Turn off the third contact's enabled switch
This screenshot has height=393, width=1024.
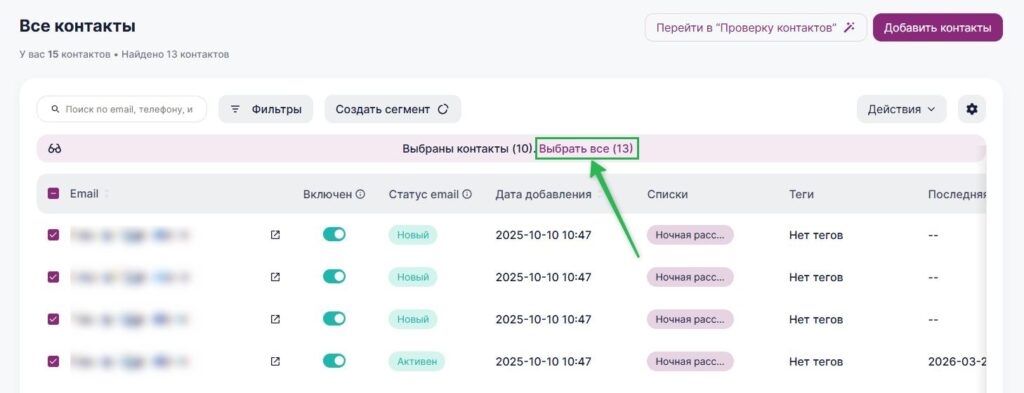point(334,319)
